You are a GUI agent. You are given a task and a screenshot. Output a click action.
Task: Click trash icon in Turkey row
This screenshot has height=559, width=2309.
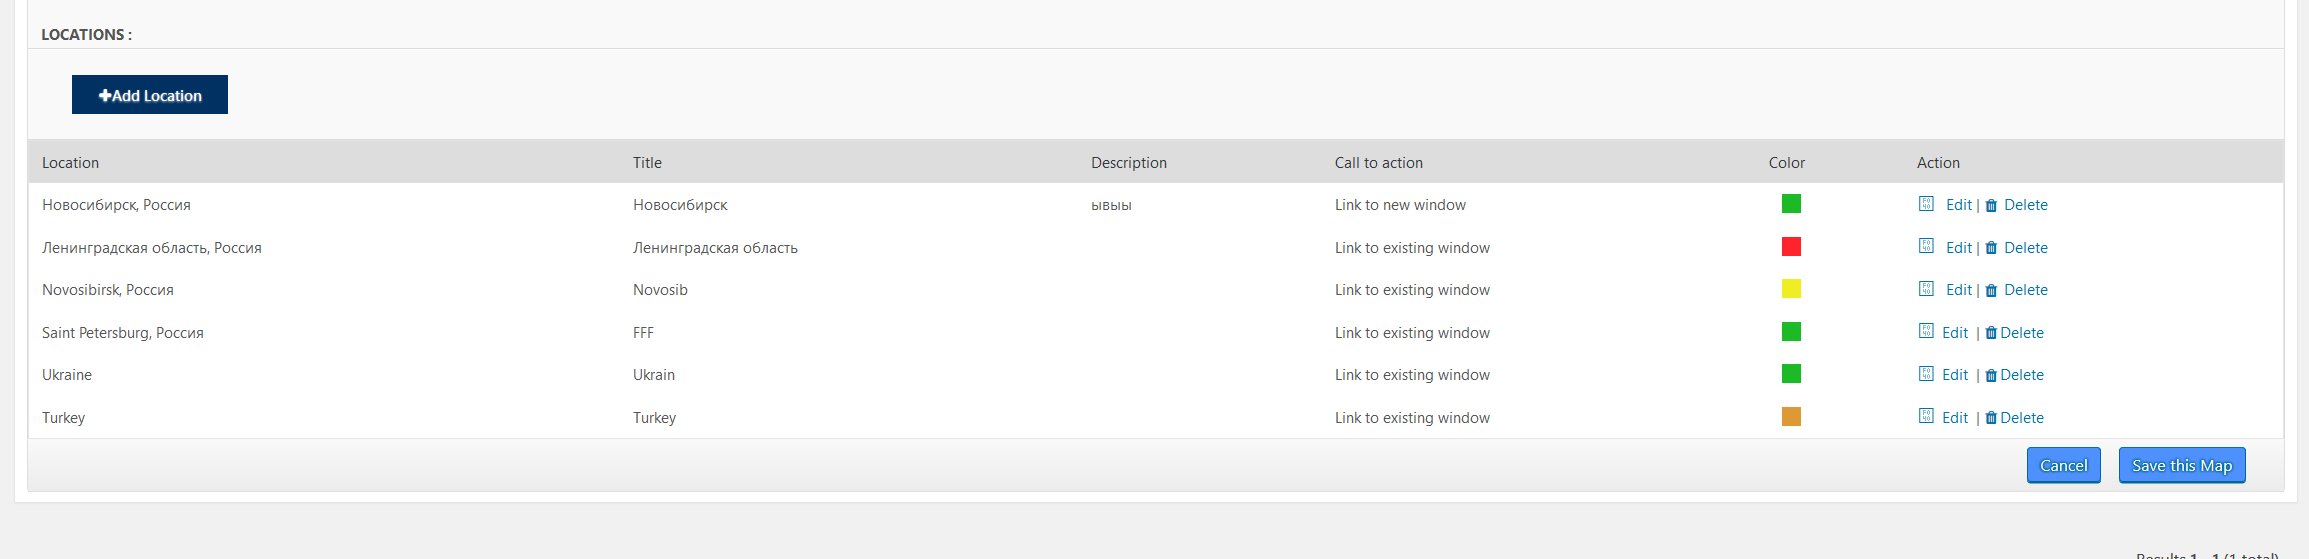(x=1991, y=418)
